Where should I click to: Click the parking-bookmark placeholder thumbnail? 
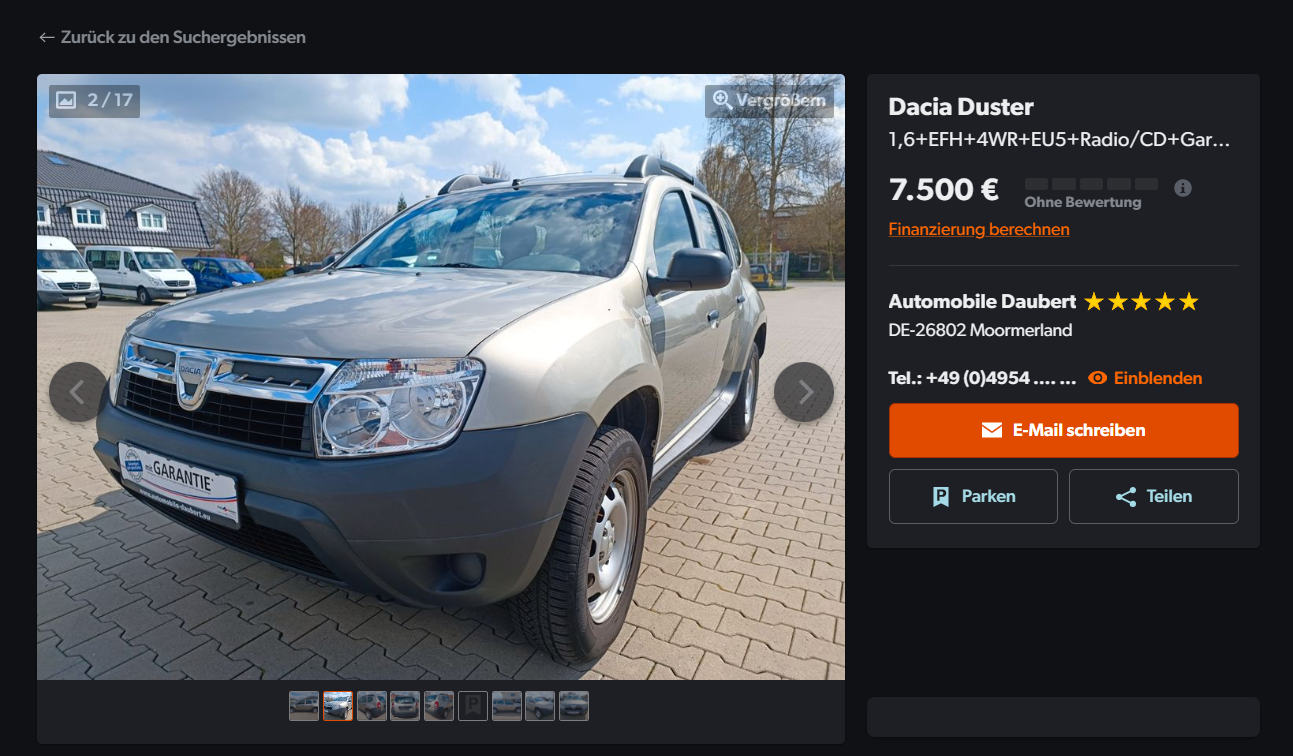click(473, 706)
